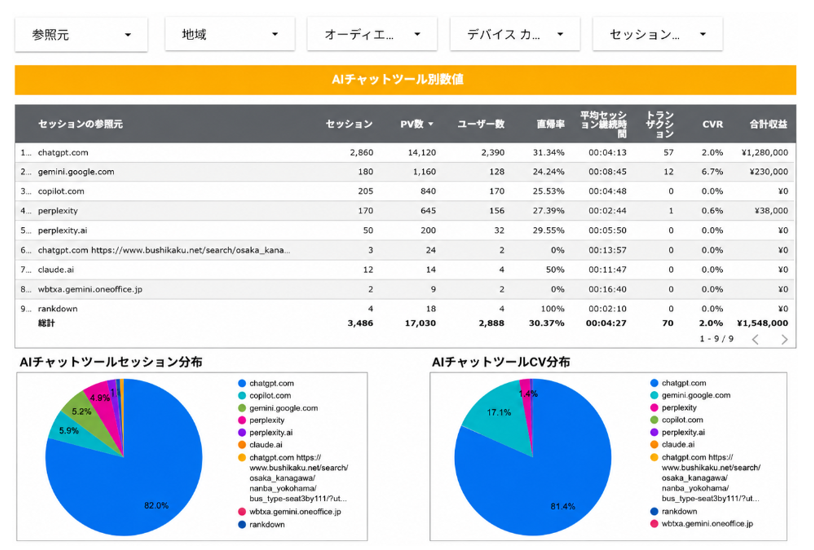
Task: Click gemini.google.com legend dot in CV chart
Action: pyautogui.click(x=654, y=395)
